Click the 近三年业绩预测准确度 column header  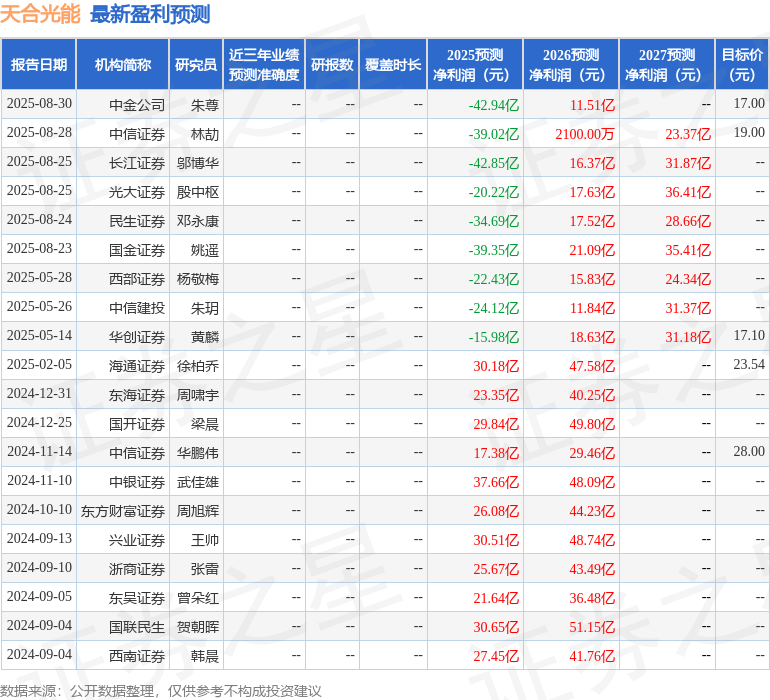pyautogui.click(x=264, y=64)
